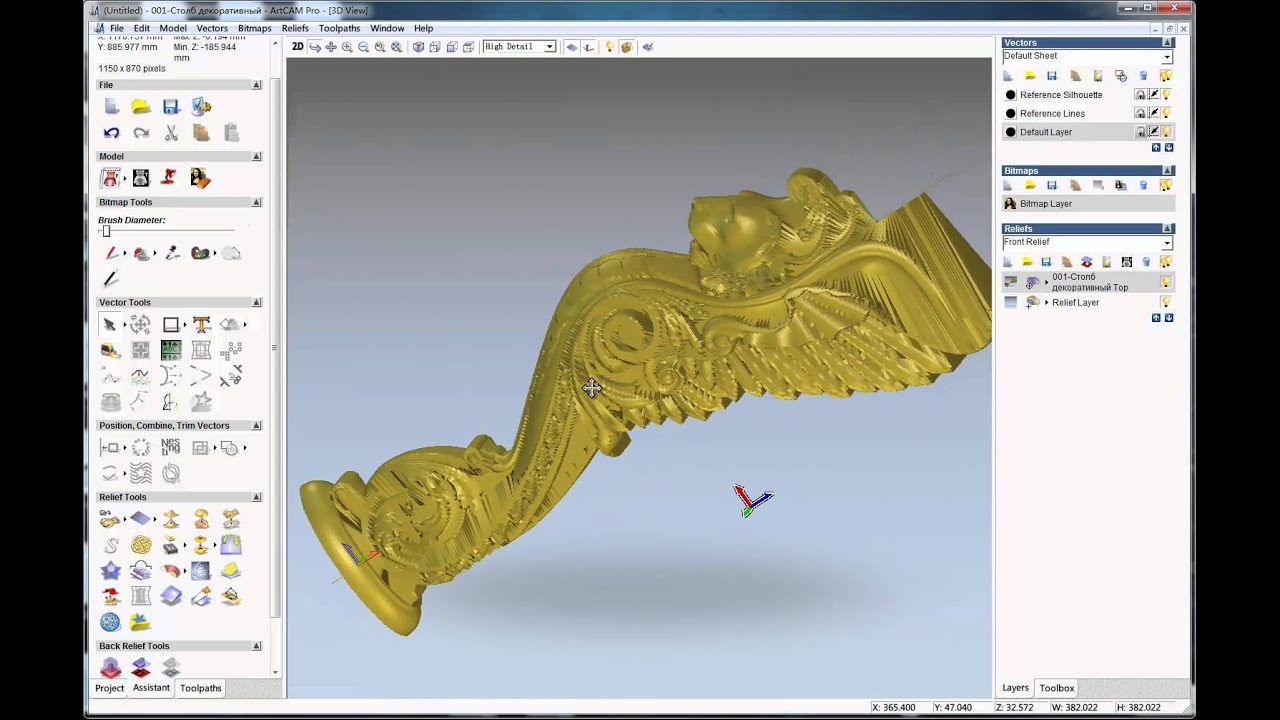Click the star Shape Editor relief tool

point(111,571)
